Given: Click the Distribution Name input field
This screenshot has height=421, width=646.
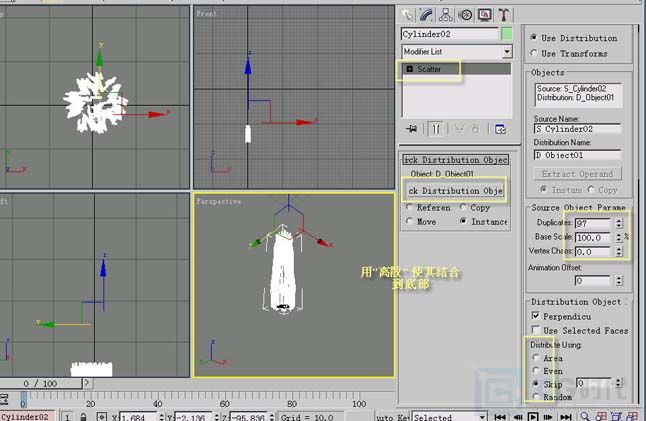Looking at the screenshot, I should click(x=577, y=155).
